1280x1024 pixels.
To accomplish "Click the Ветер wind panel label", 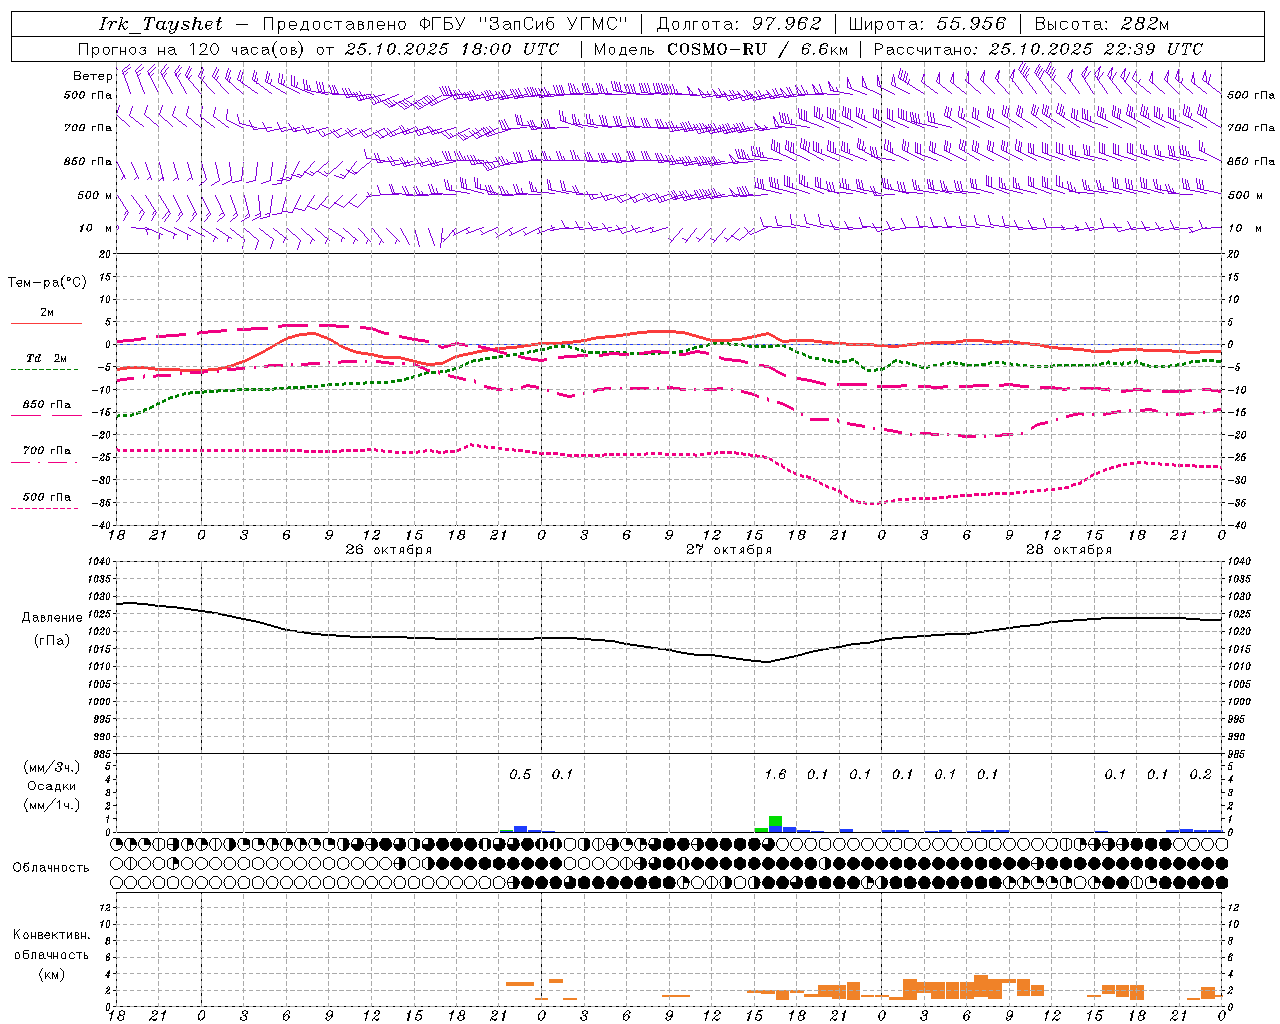I will (92, 76).
